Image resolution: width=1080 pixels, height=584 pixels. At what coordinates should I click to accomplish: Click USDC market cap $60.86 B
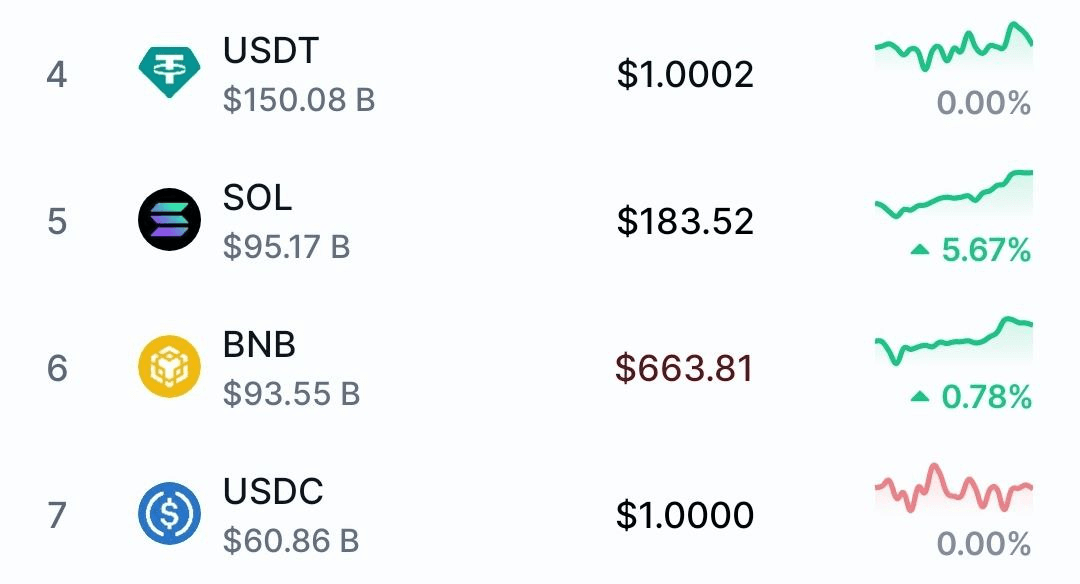click(291, 541)
